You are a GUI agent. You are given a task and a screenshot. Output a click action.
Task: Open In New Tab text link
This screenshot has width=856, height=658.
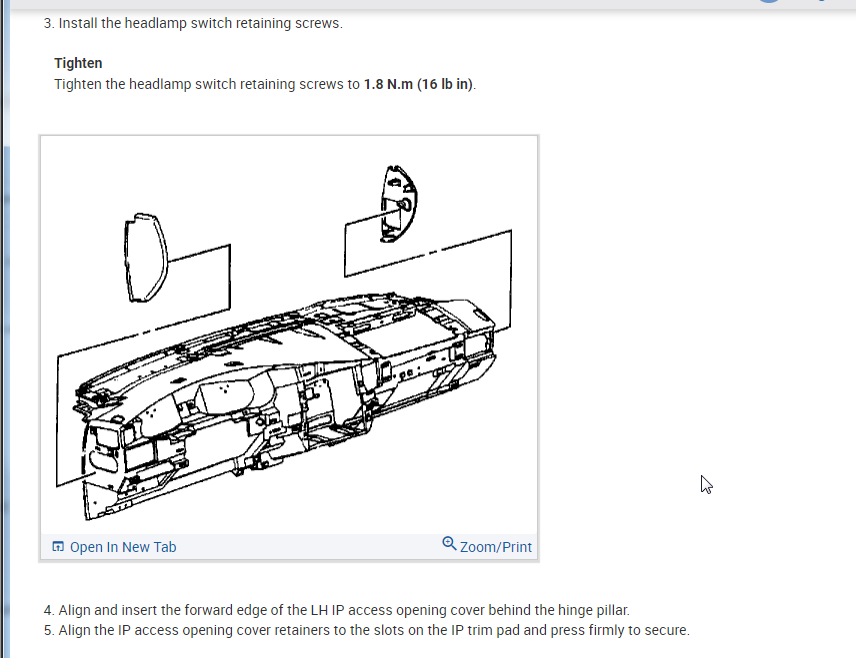click(x=123, y=547)
